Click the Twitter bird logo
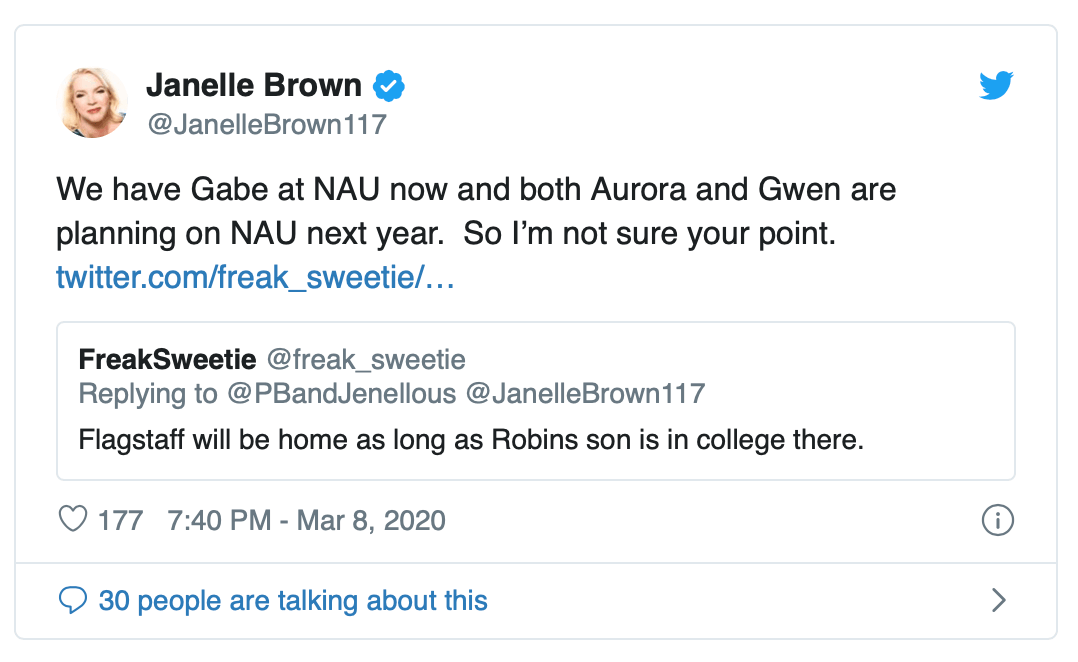Viewport: 1078px width, 662px height. (x=996, y=87)
